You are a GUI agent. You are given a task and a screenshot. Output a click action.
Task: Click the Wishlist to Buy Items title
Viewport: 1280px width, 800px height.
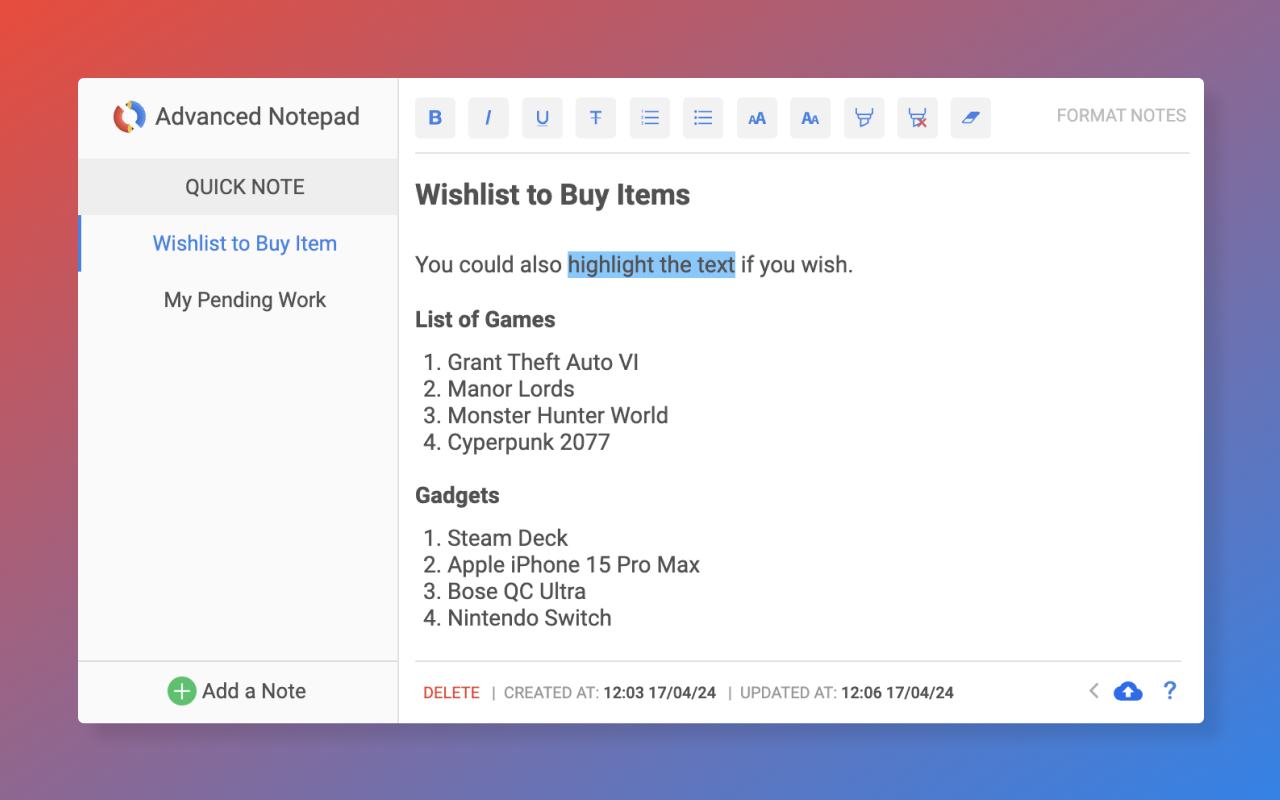pos(553,194)
